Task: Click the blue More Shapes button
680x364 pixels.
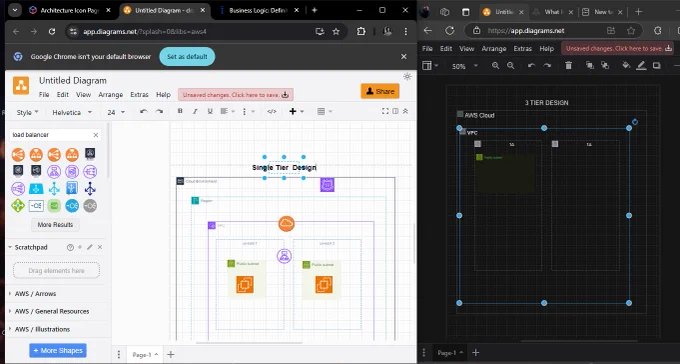Action: point(58,351)
